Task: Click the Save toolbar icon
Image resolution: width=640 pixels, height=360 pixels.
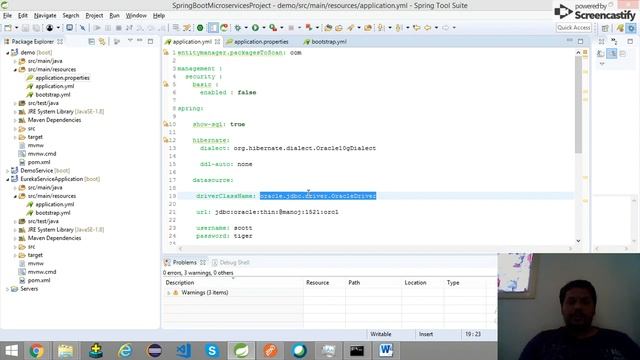Action: point(25,28)
